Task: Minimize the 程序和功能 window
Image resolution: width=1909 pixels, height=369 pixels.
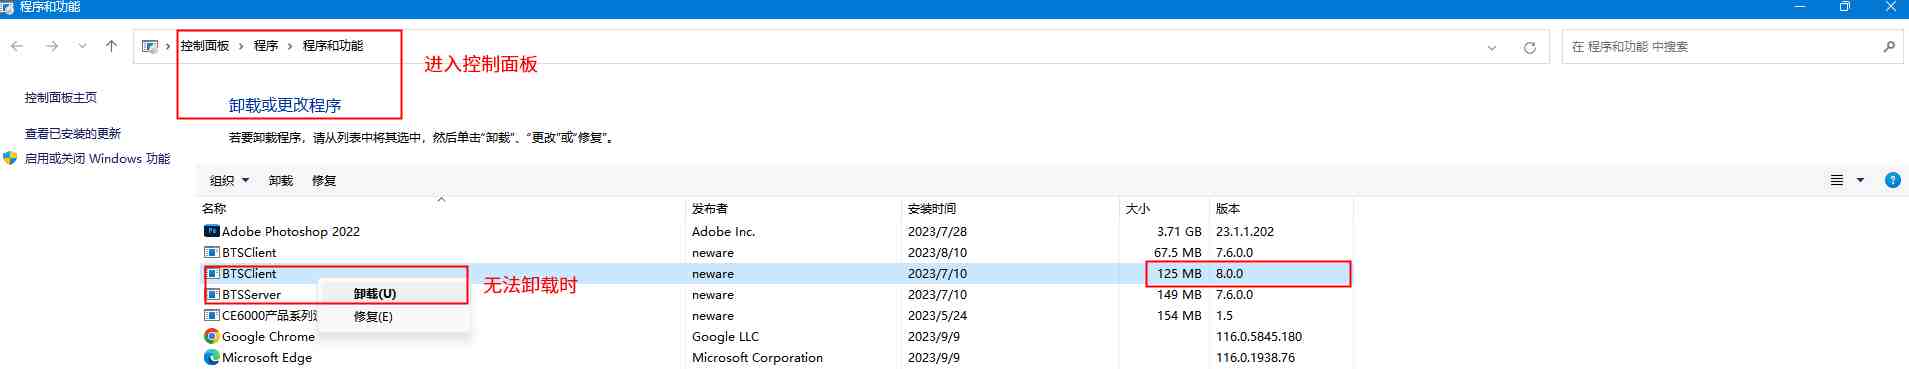Action: (1799, 7)
